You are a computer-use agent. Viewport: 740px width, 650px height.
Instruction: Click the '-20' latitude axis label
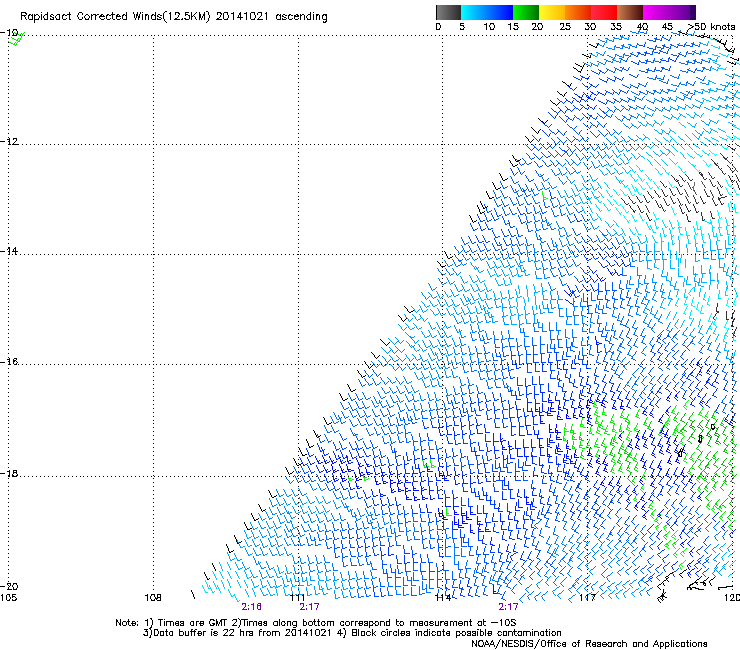pos(9,587)
